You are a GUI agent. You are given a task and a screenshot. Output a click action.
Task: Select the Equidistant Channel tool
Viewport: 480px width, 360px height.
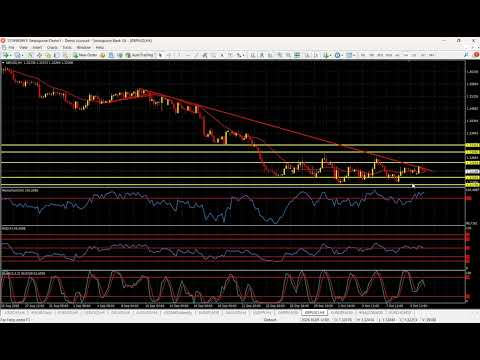point(205,55)
